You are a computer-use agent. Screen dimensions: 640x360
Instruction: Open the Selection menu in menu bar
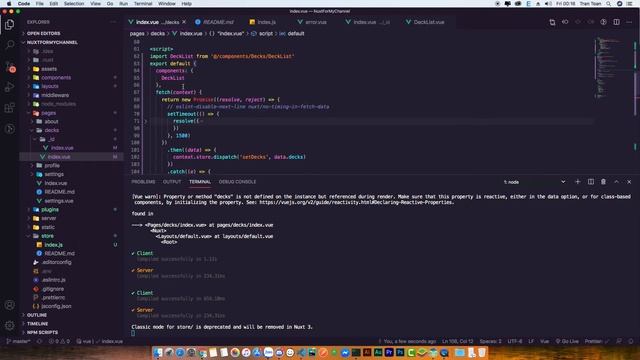click(74, 4)
